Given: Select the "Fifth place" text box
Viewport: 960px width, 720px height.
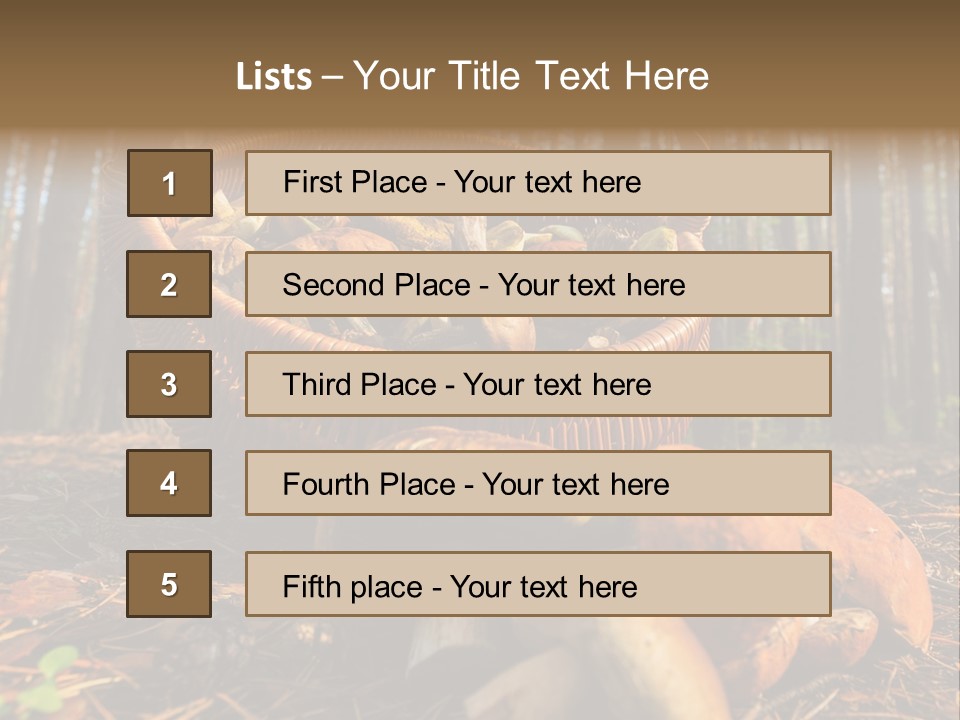Looking at the screenshot, I should coord(538,584).
